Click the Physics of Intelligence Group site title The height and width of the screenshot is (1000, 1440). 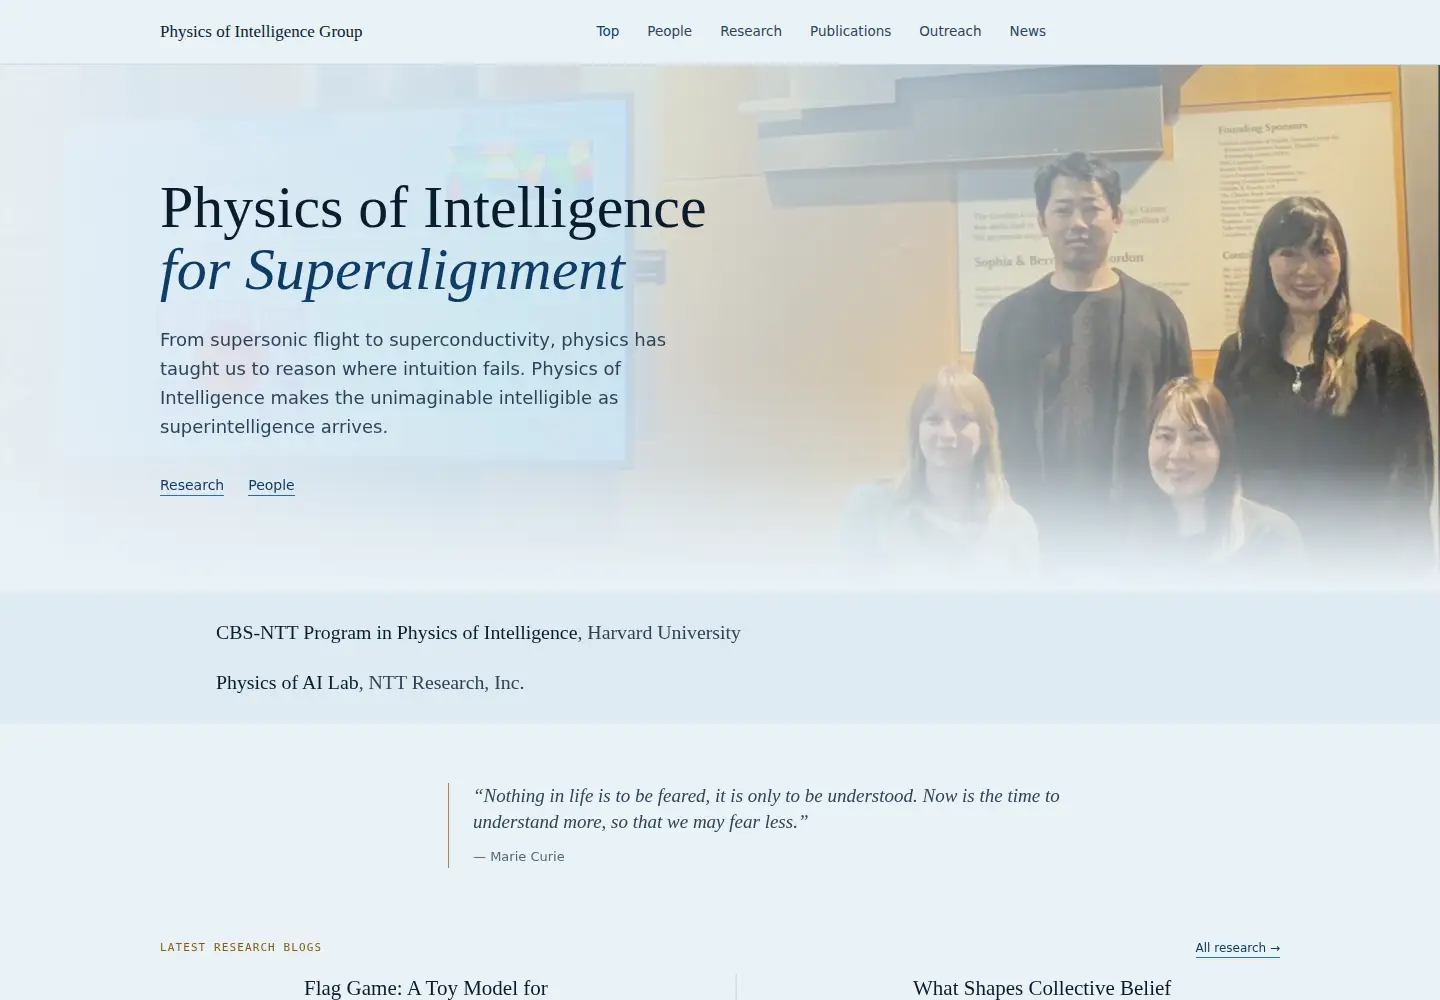(x=261, y=32)
